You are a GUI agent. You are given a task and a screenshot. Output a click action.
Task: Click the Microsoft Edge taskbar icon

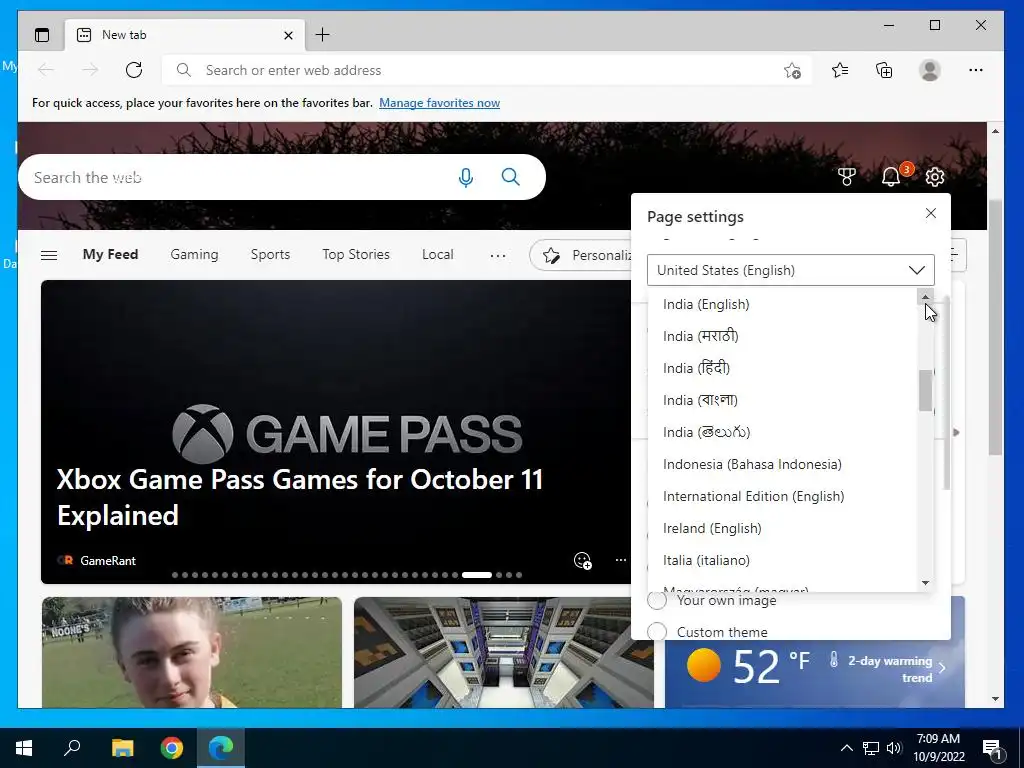pos(221,748)
